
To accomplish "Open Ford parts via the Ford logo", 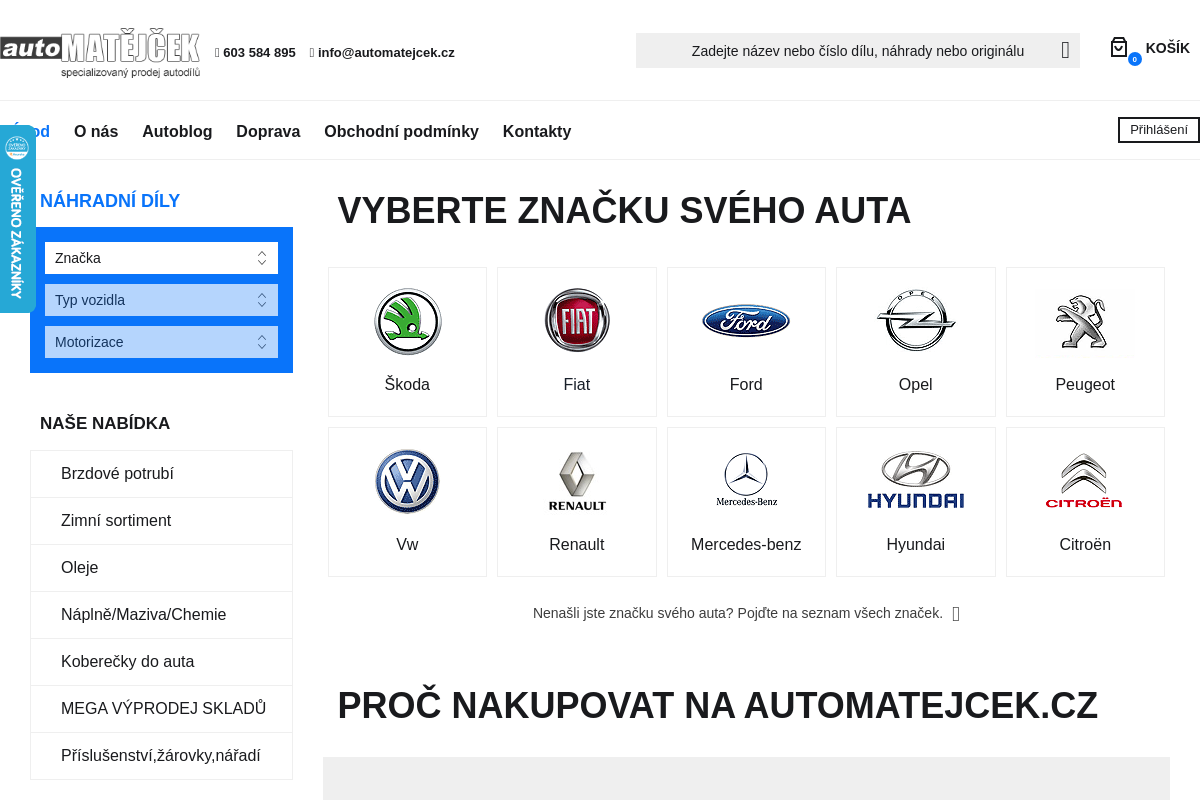I will (x=746, y=321).
